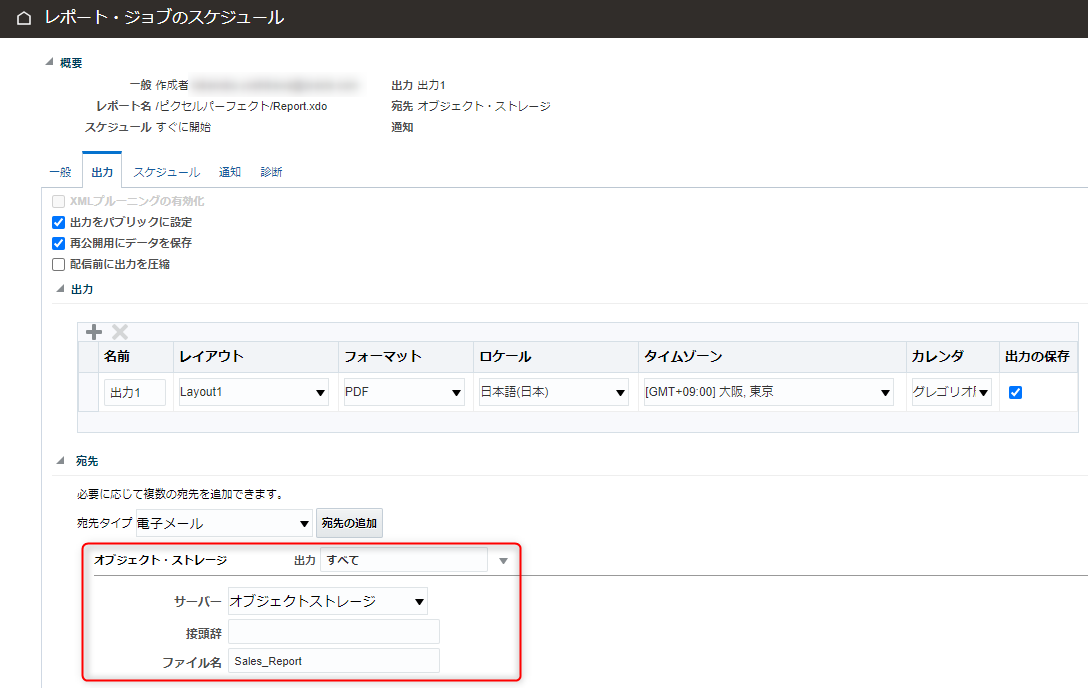1088x688 pixels.
Task: Open the グレゴリオ calendar dropdown
Action: 951,392
